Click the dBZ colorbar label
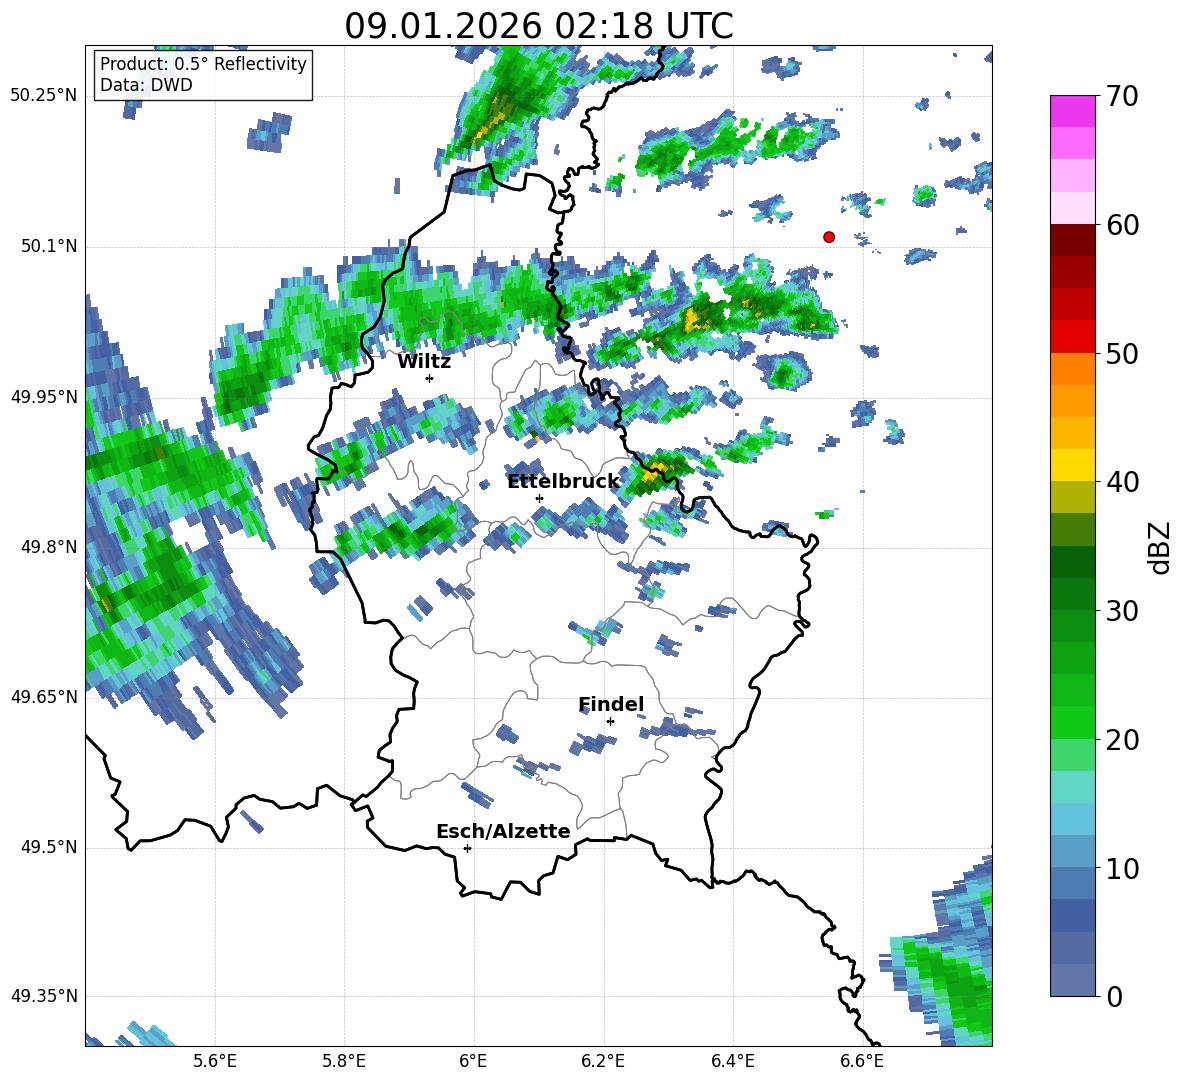The height and width of the screenshot is (1081, 1184). (1161, 547)
